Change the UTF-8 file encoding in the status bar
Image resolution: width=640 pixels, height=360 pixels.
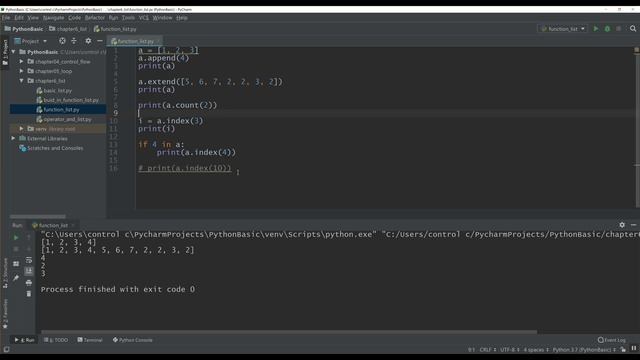click(x=510, y=350)
